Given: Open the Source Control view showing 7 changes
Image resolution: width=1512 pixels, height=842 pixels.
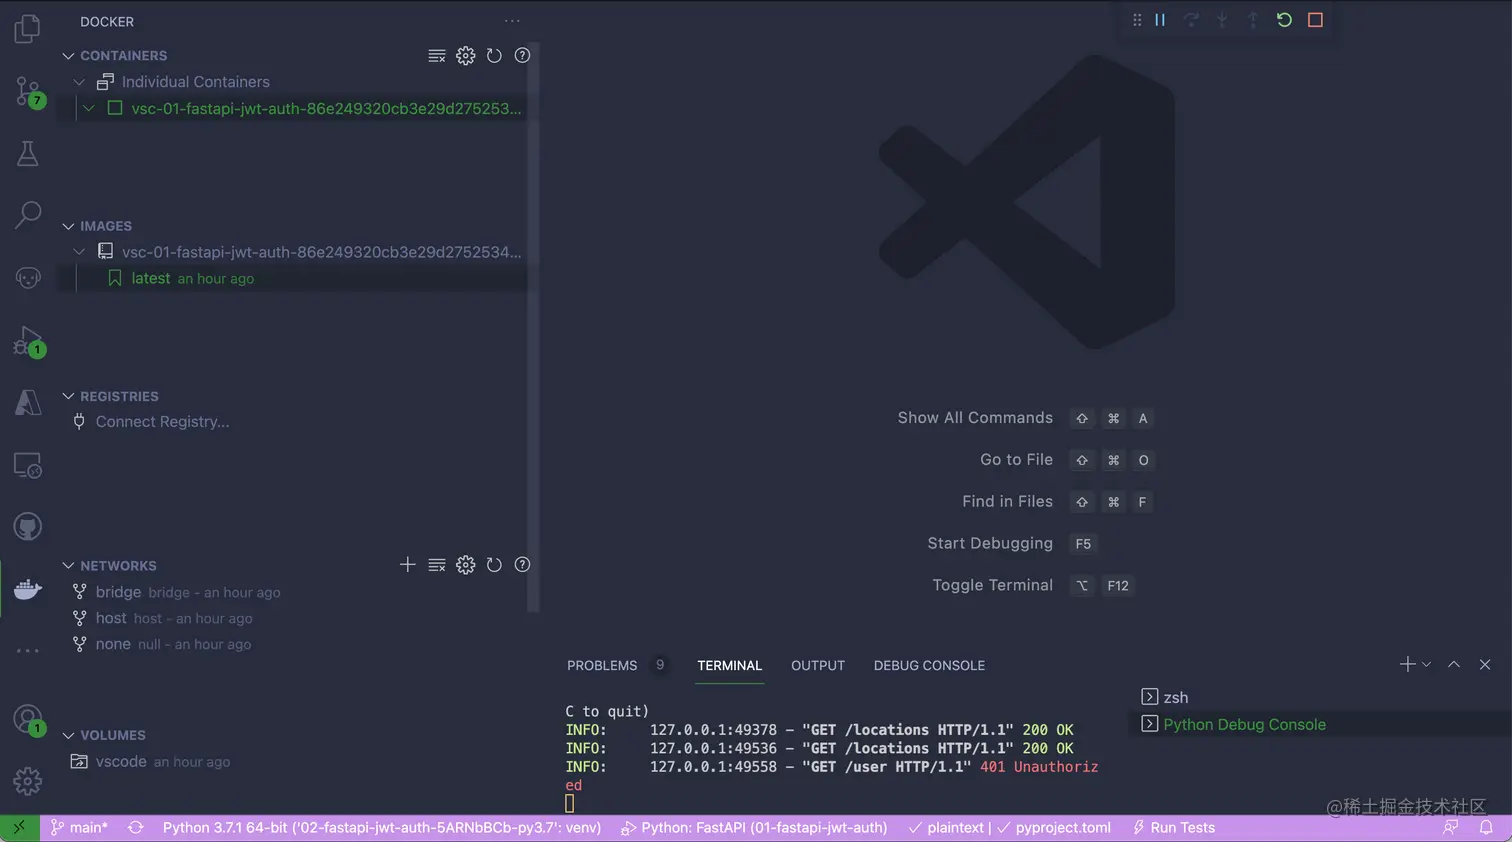Looking at the screenshot, I should pos(27,90).
